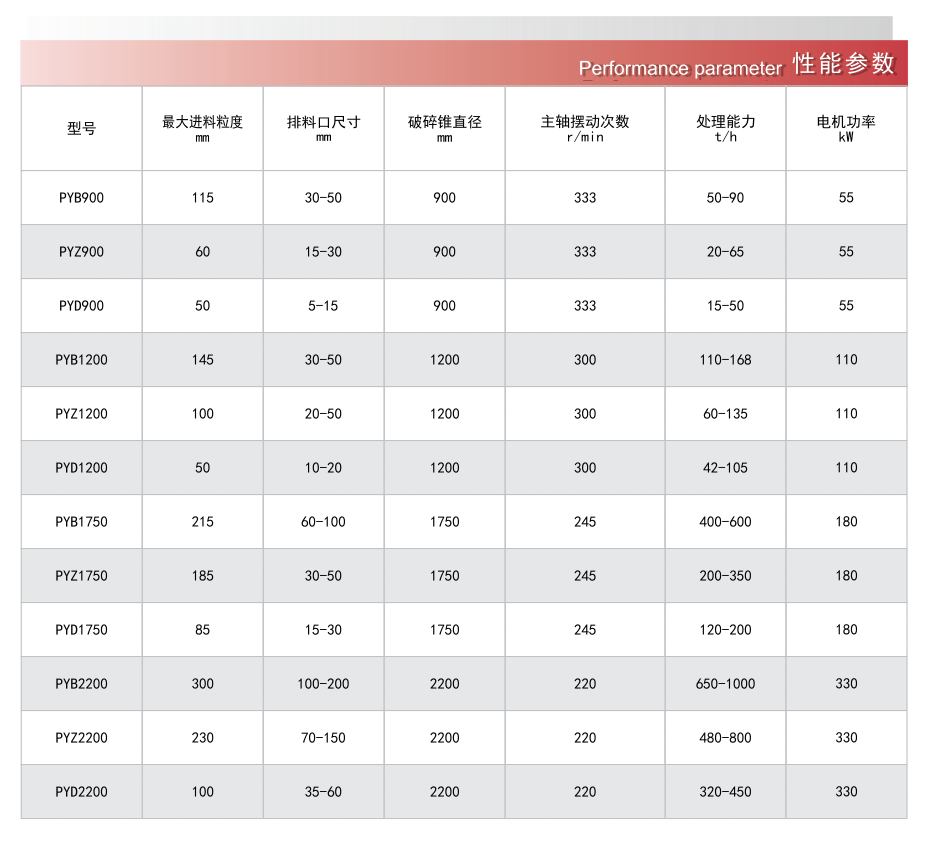The image size is (926, 847).
Task: Select the 215 max feed size cell
Action: click(203, 522)
